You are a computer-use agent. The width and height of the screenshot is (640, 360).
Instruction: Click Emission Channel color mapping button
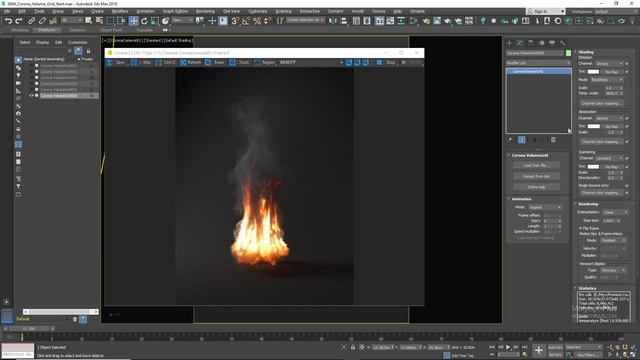(602, 104)
